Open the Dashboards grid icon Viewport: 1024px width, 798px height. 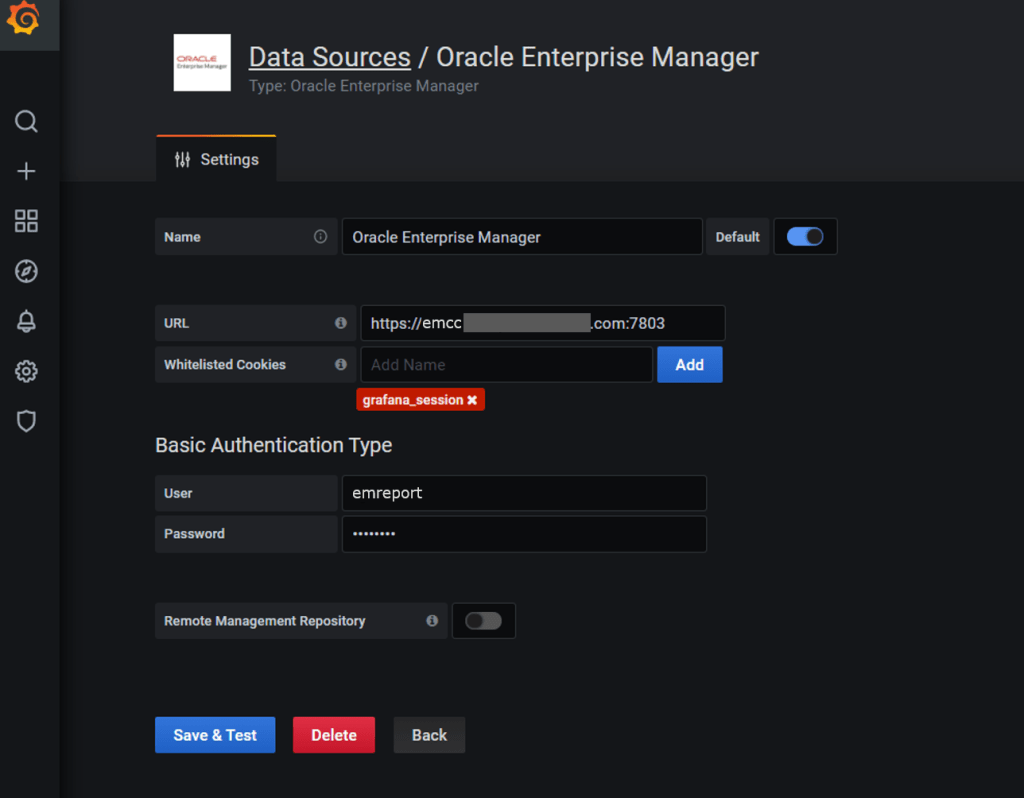click(27, 221)
